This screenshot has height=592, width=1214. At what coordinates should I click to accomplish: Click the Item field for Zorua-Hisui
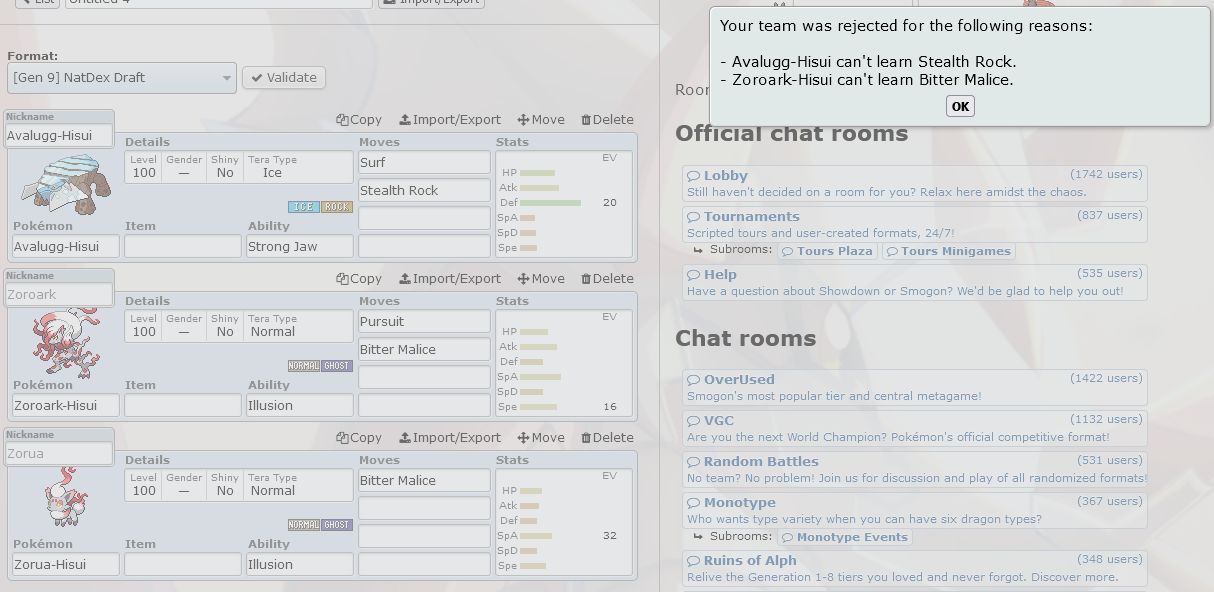183,564
